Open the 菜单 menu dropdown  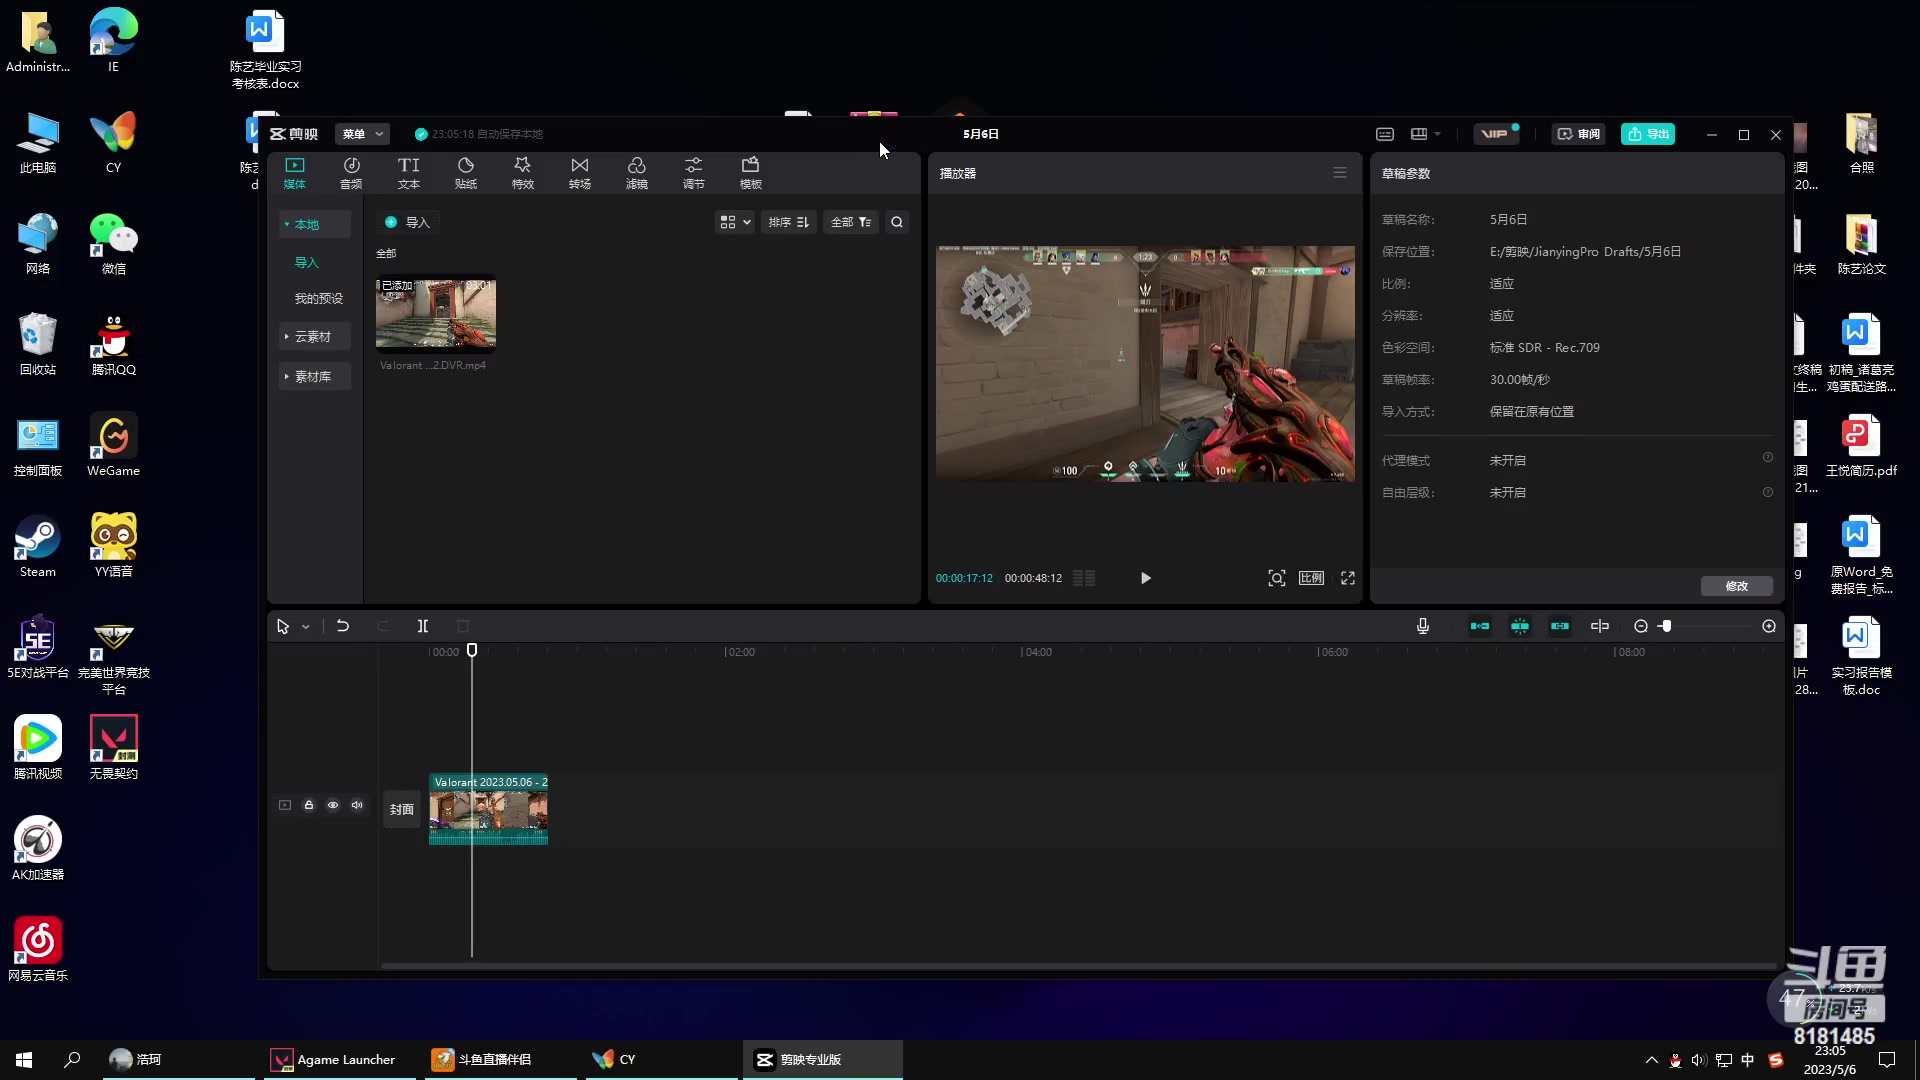362,134
